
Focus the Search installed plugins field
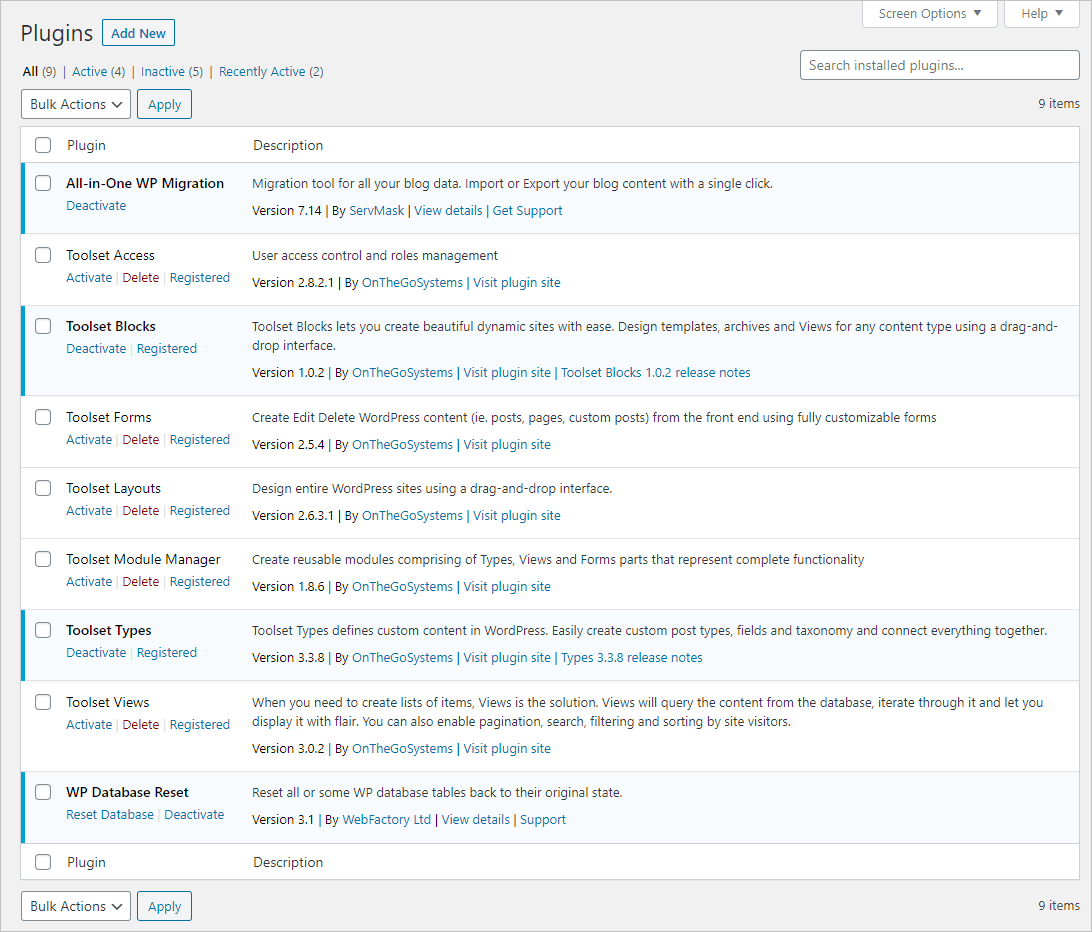[x=939, y=65]
